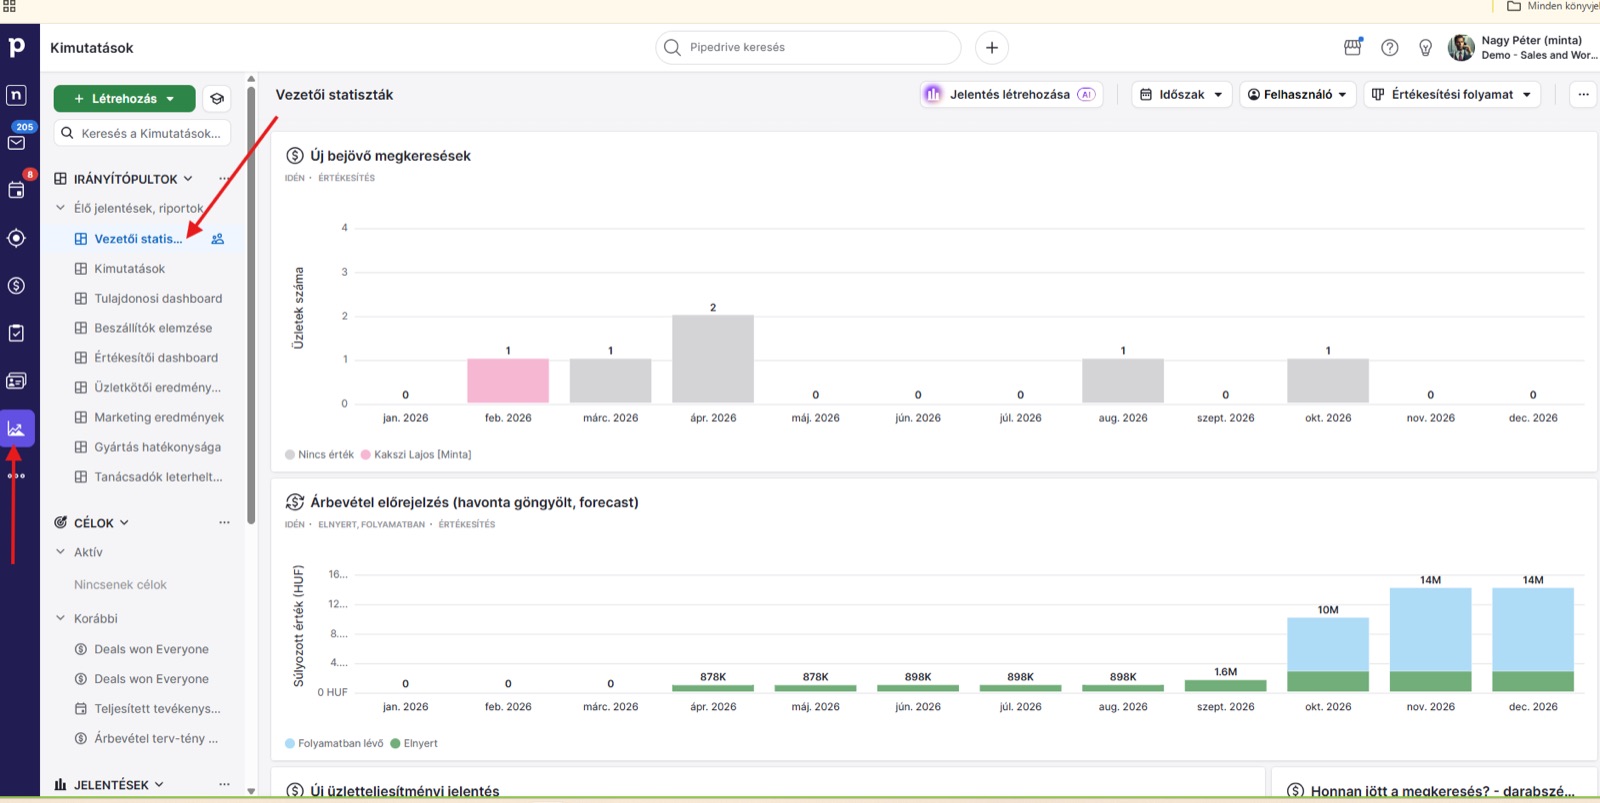Open the Pipedrive logo home

[16, 47]
